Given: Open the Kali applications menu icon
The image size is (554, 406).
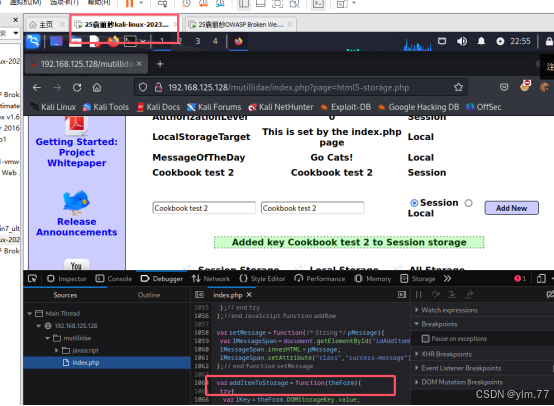Looking at the screenshot, I should pos(33,41).
